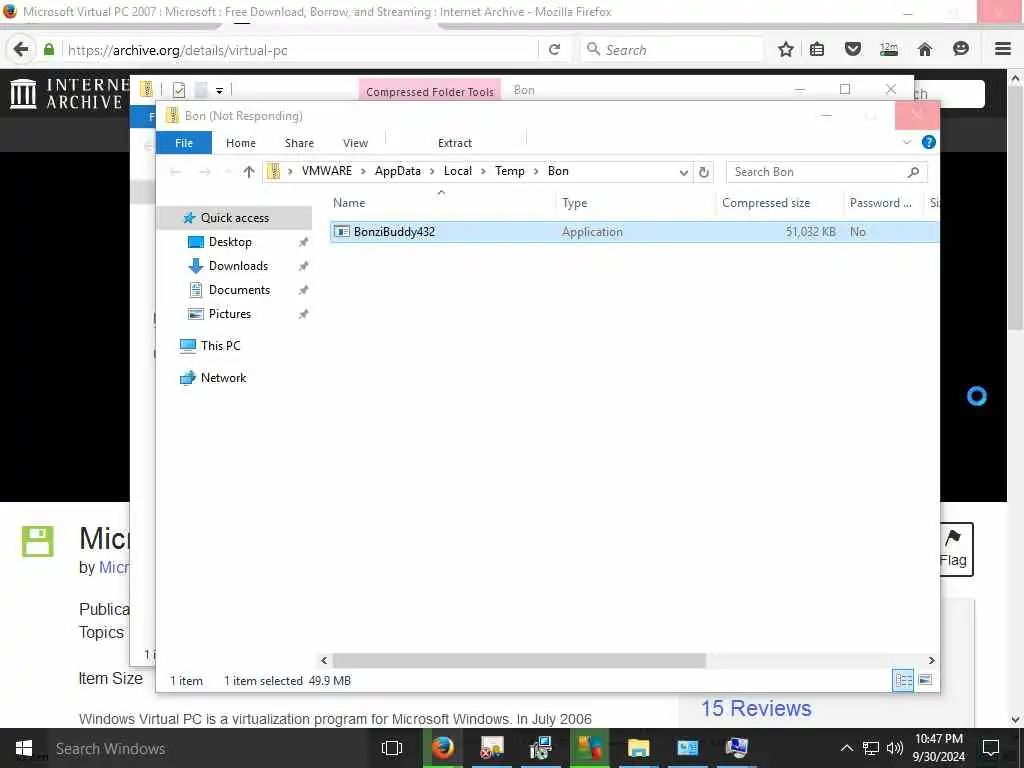Click Internet Archive logo
1024x768 pixels.
(x=69, y=93)
